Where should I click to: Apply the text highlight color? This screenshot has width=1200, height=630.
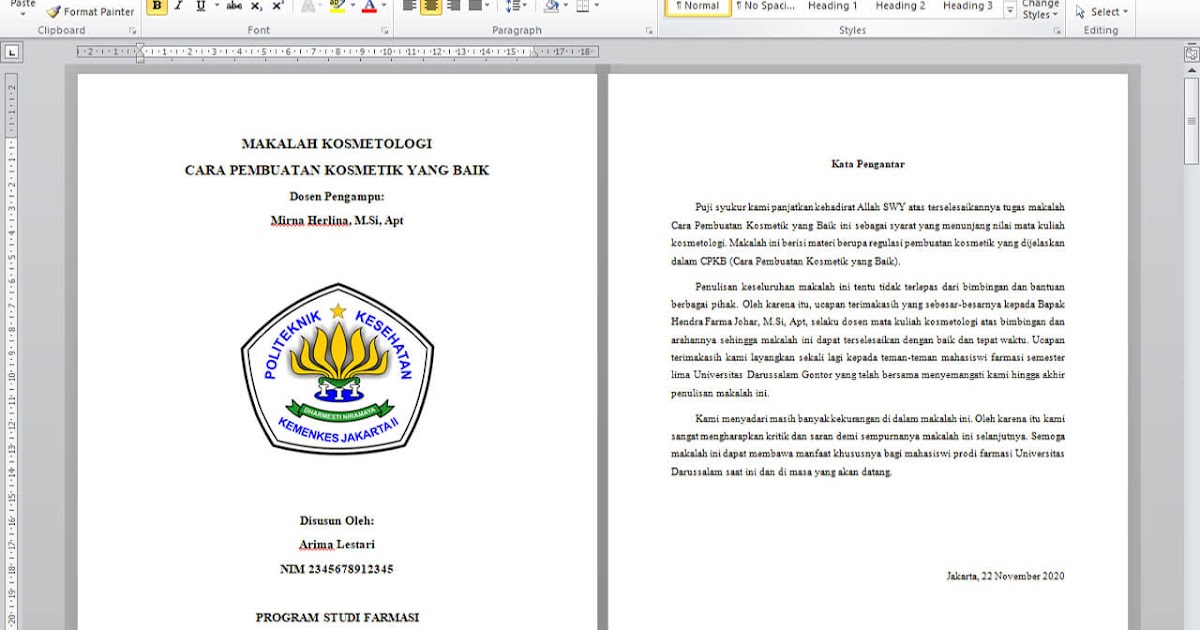tap(337, 6)
